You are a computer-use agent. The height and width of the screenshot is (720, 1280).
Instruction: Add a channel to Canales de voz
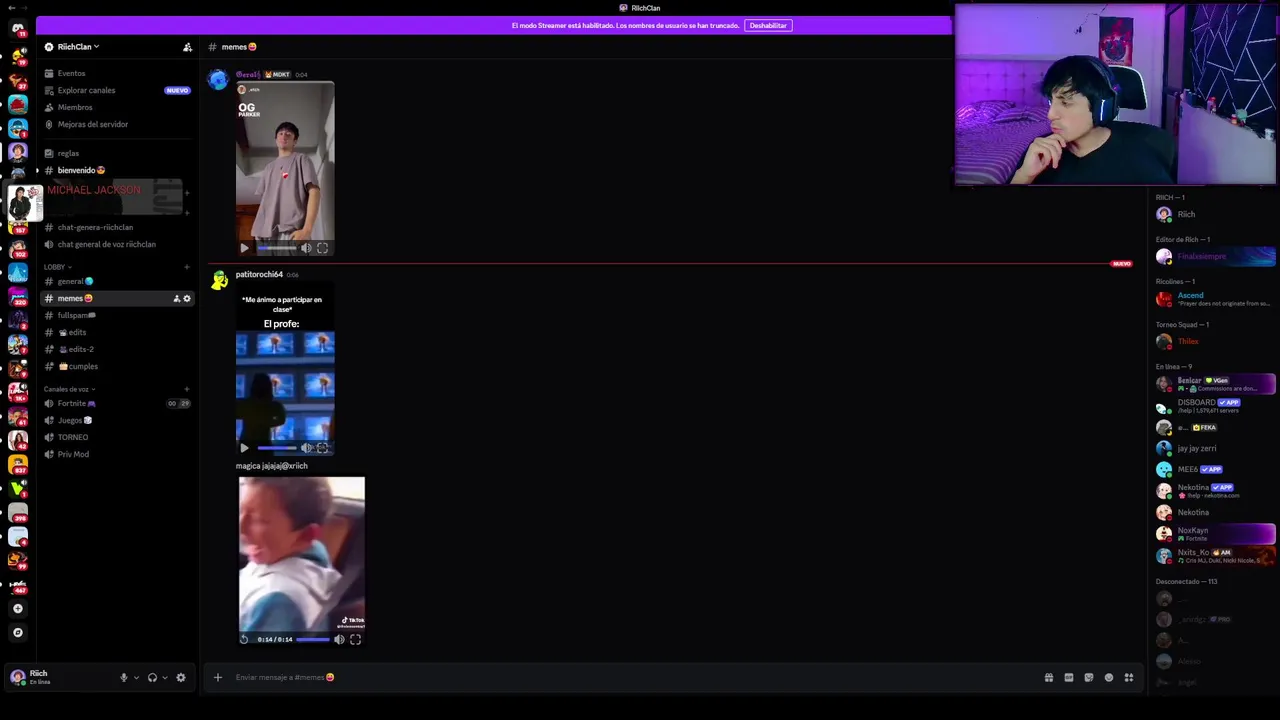click(187, 389)
